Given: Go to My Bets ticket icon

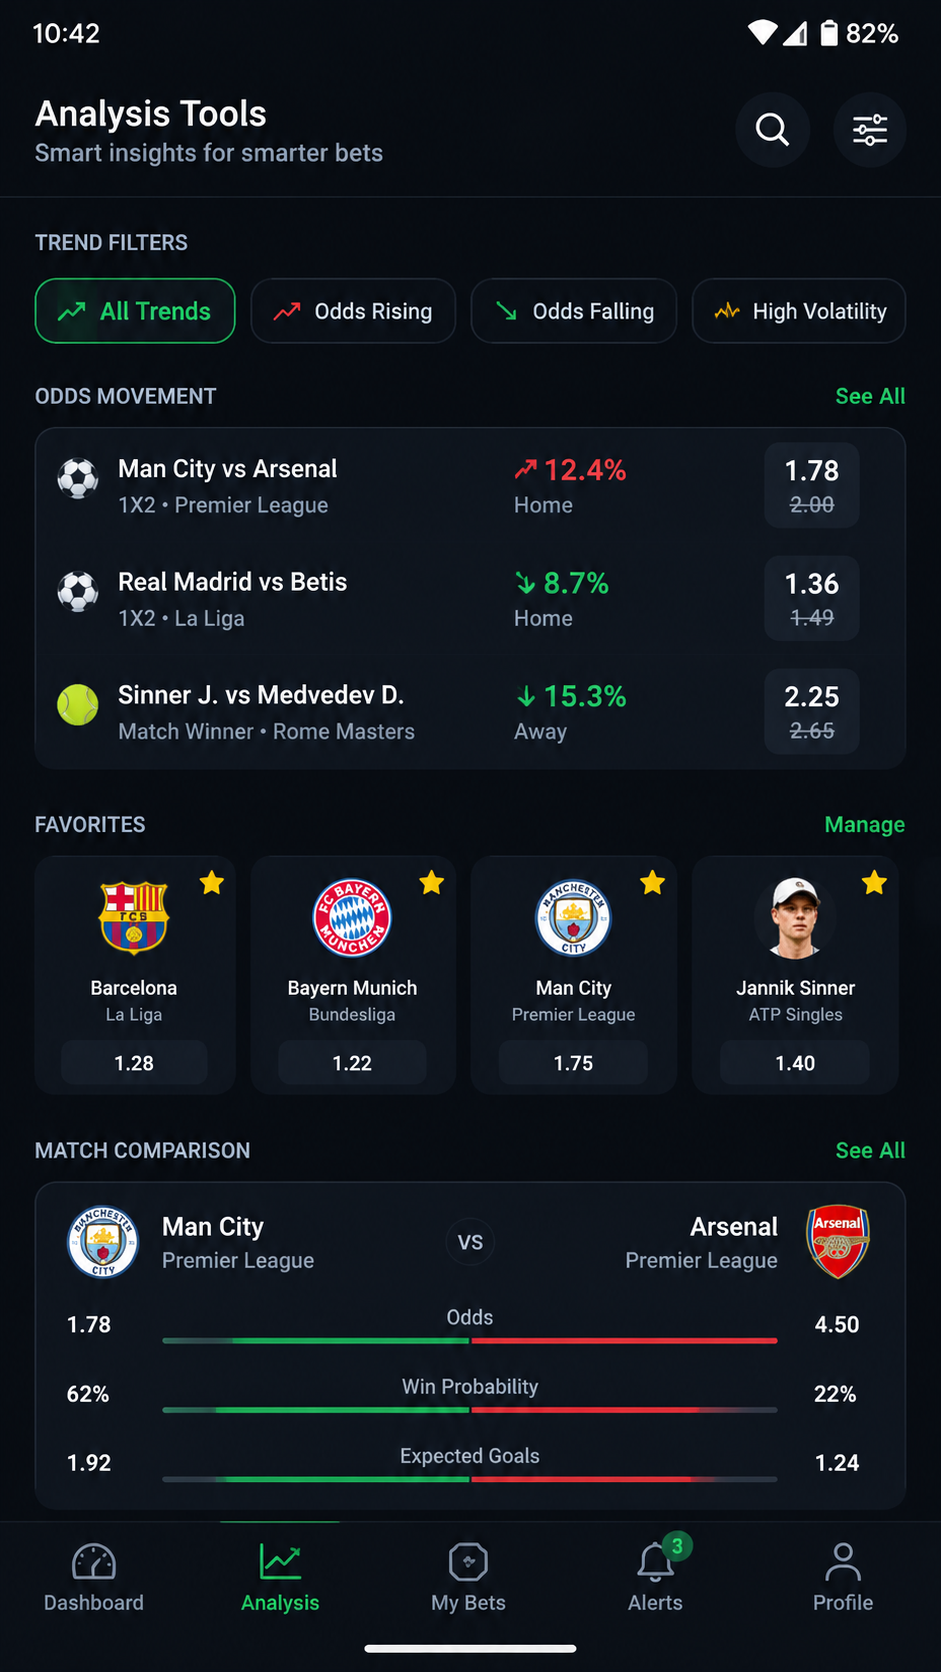Looking at the screenshot, I should click(468, 1562).
